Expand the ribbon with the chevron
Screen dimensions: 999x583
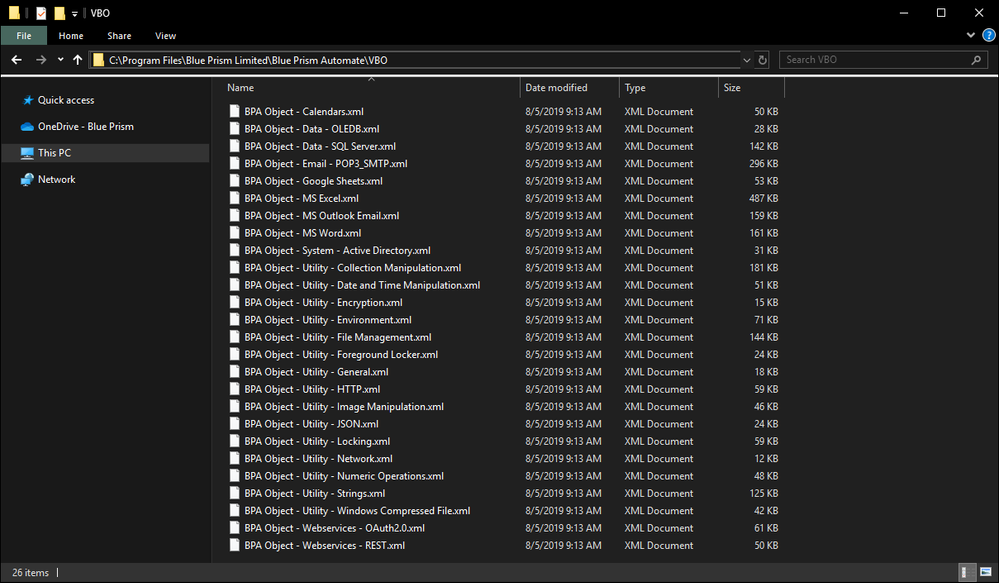pyautogui.click(x=971, y=36)
